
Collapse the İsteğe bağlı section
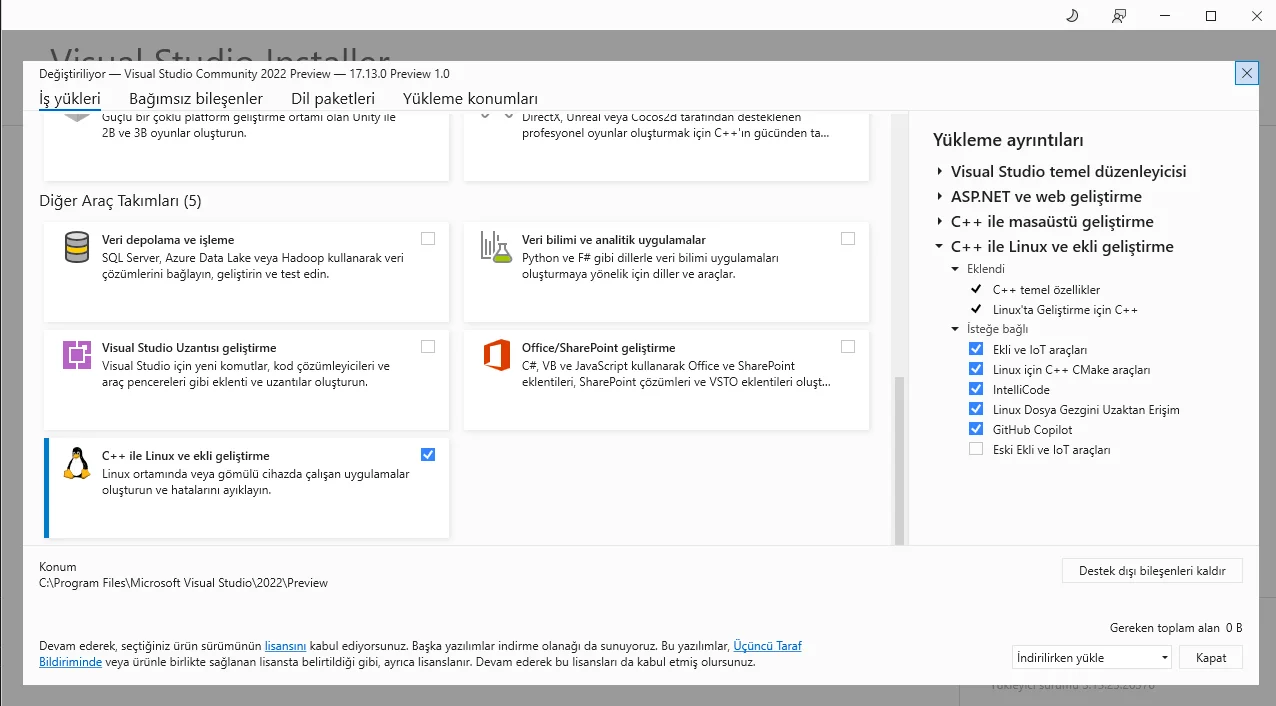pyautogui.click(x=955, y=329)
